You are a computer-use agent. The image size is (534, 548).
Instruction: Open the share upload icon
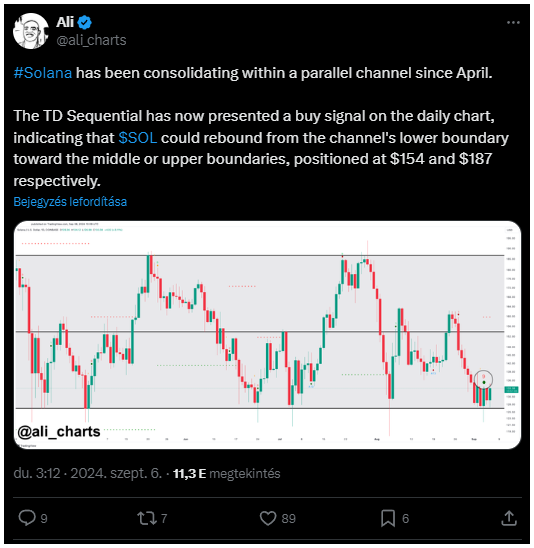click(x=509, y=518)
